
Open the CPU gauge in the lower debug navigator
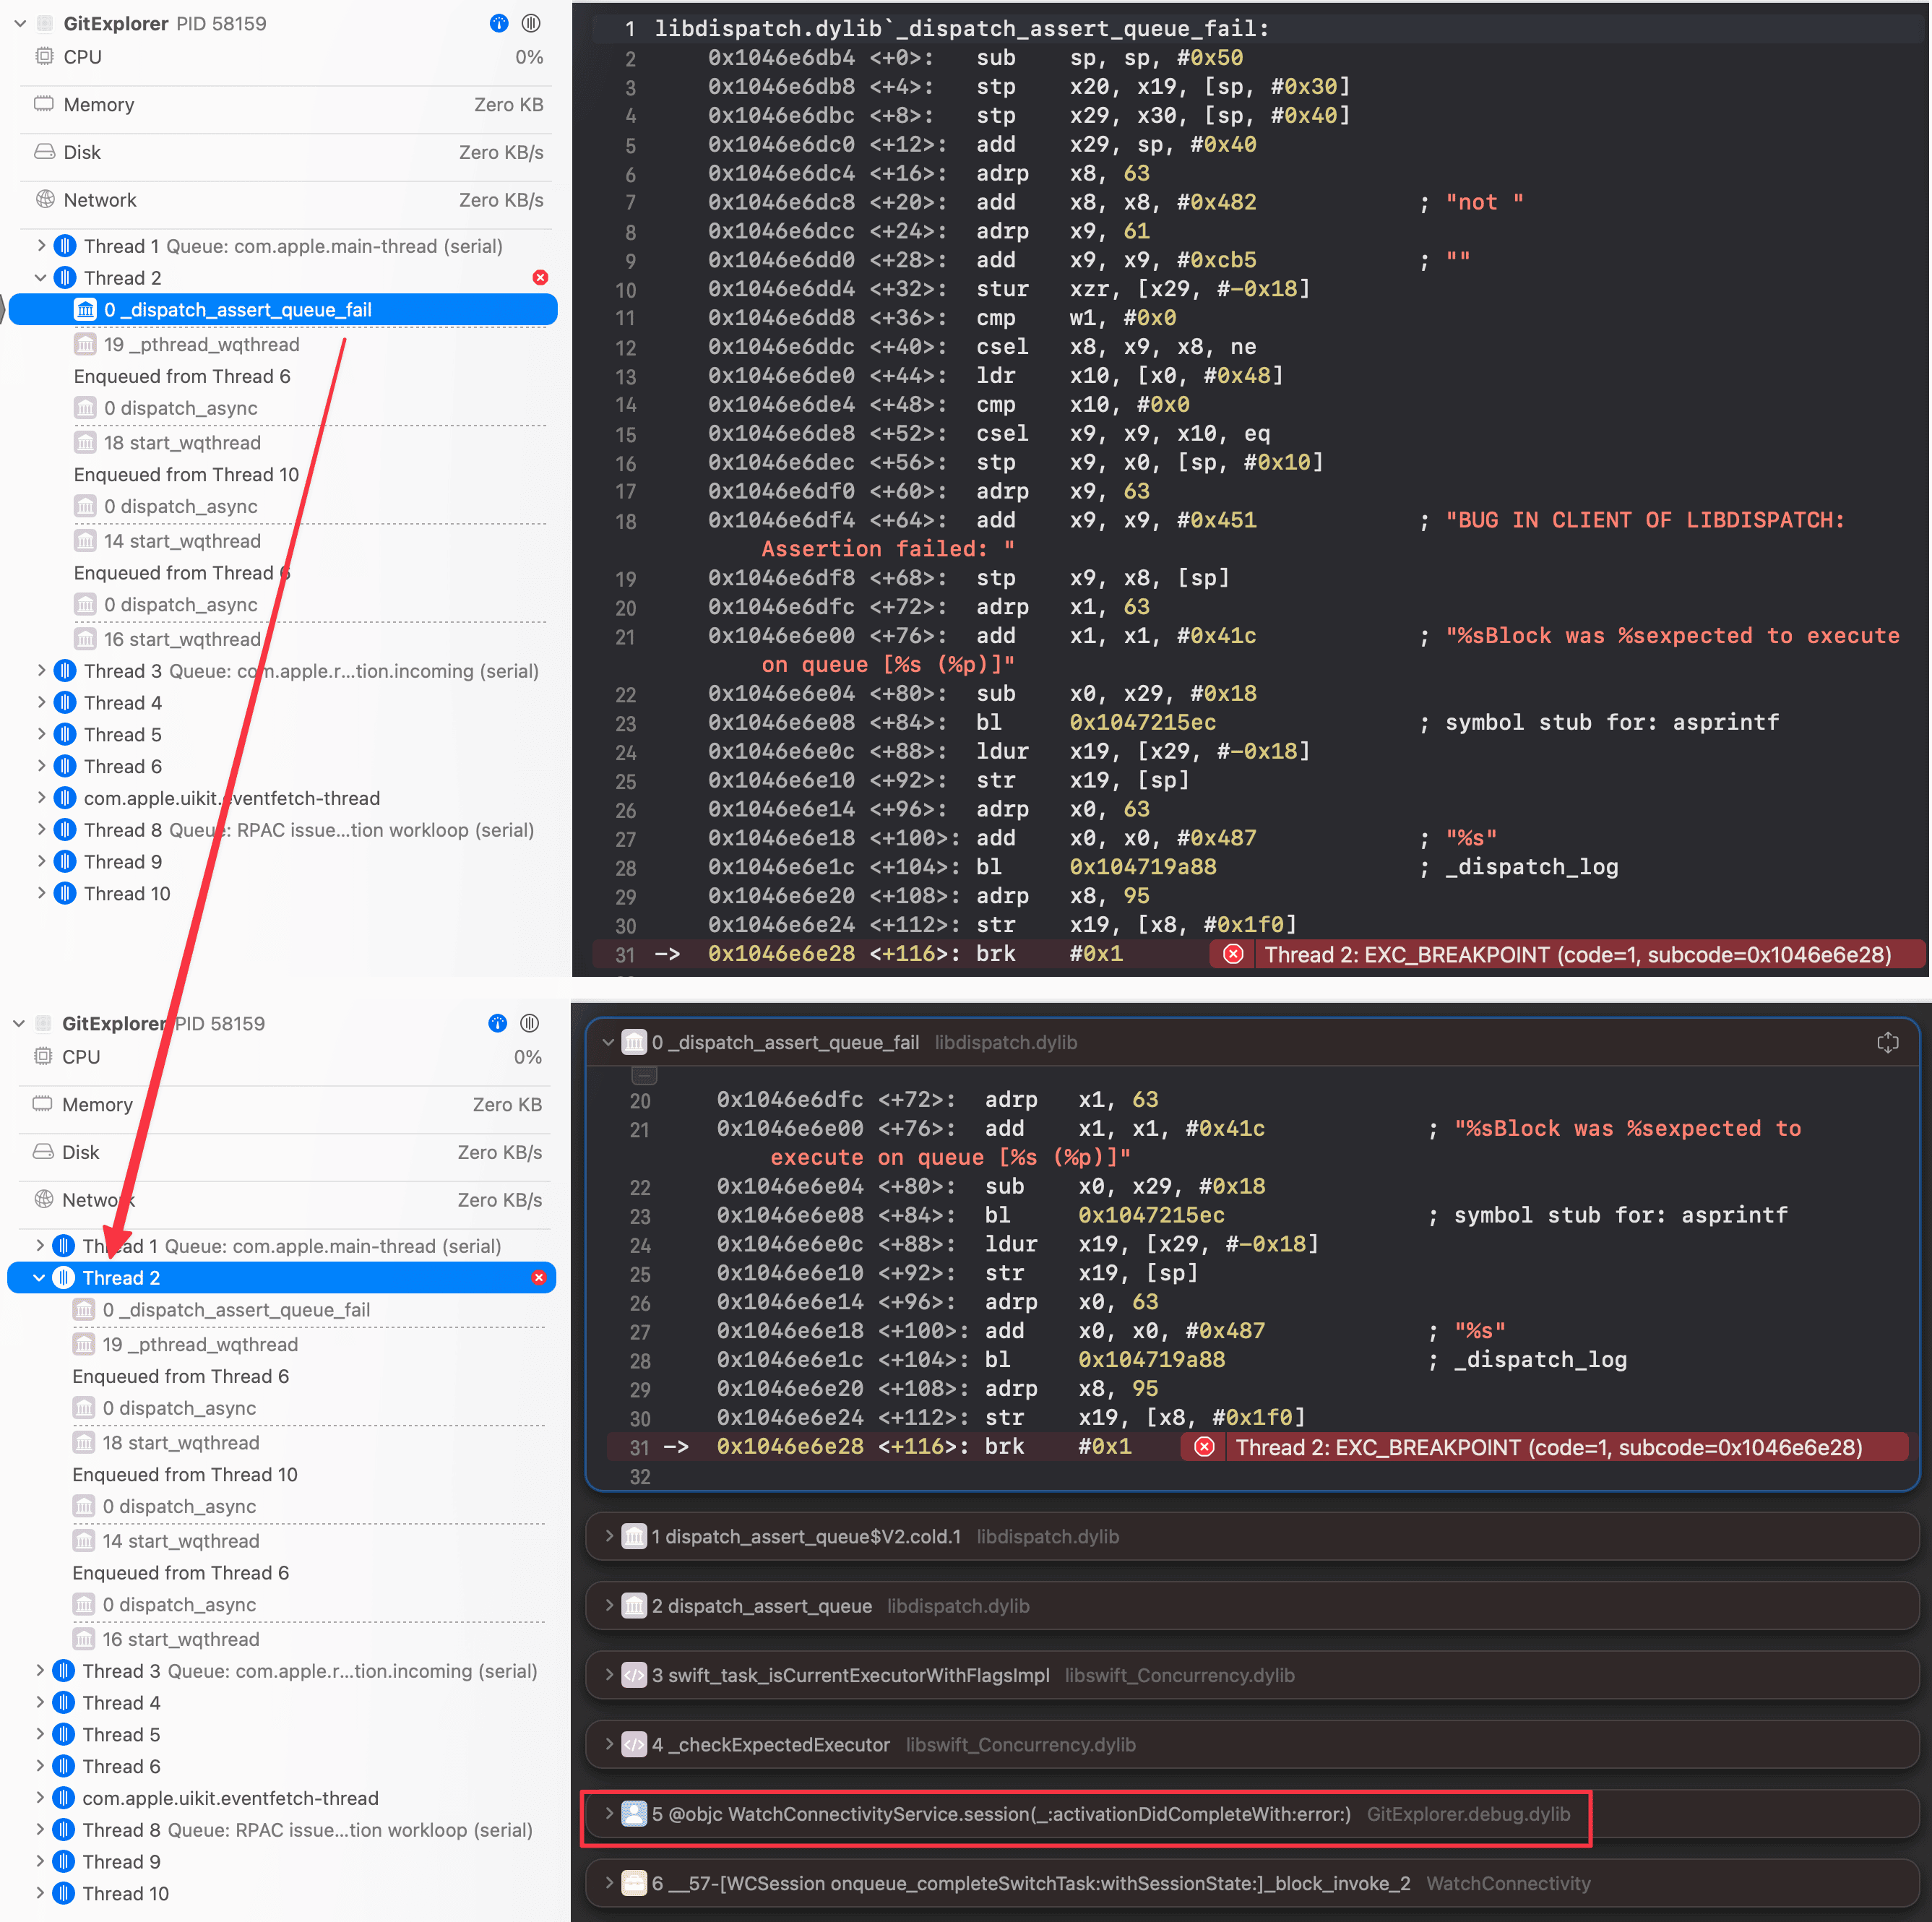point(287,1057)
